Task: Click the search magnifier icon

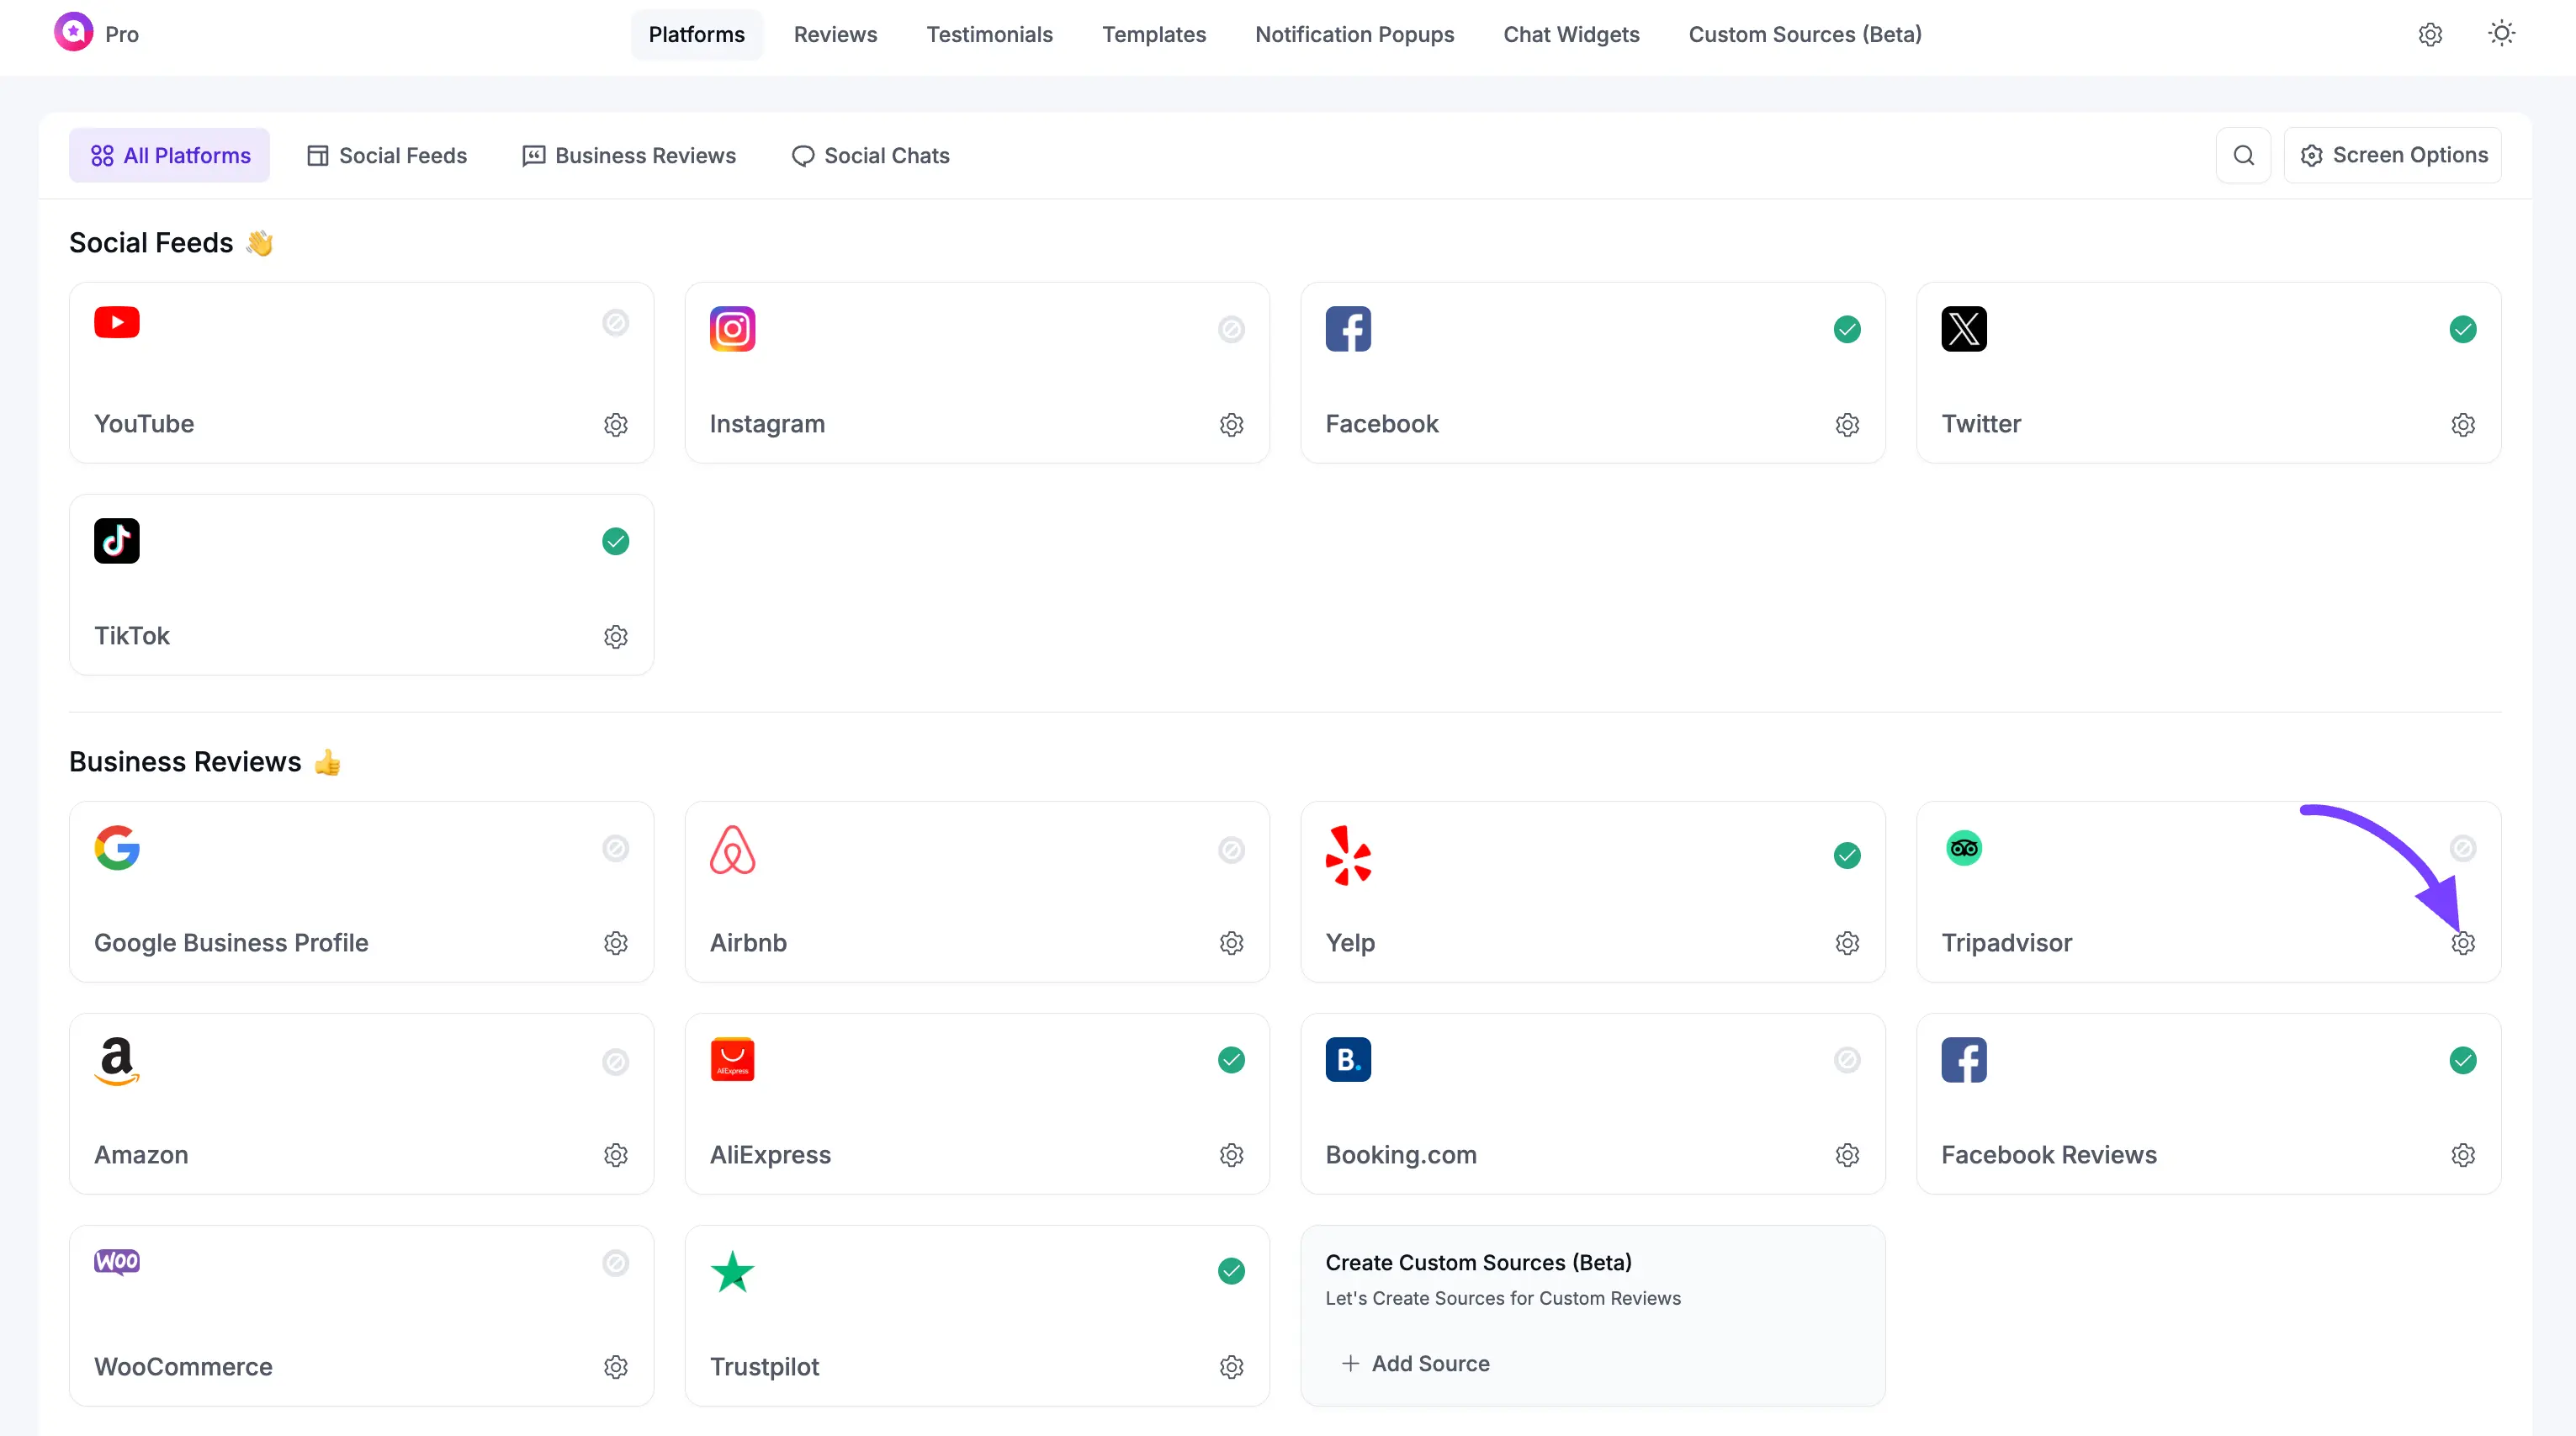Action: [2243, 155]
